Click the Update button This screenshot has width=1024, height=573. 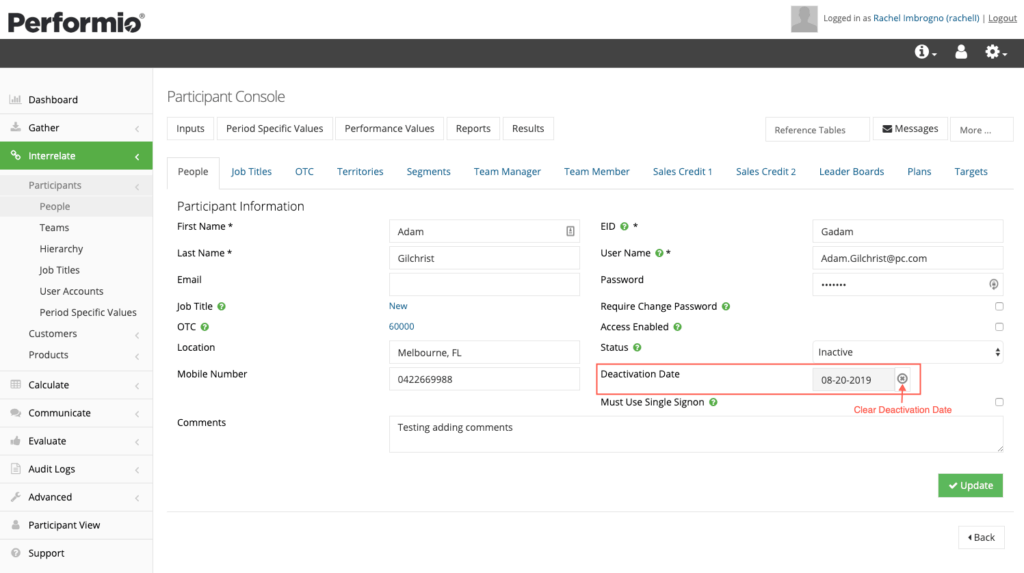[970, 485]
